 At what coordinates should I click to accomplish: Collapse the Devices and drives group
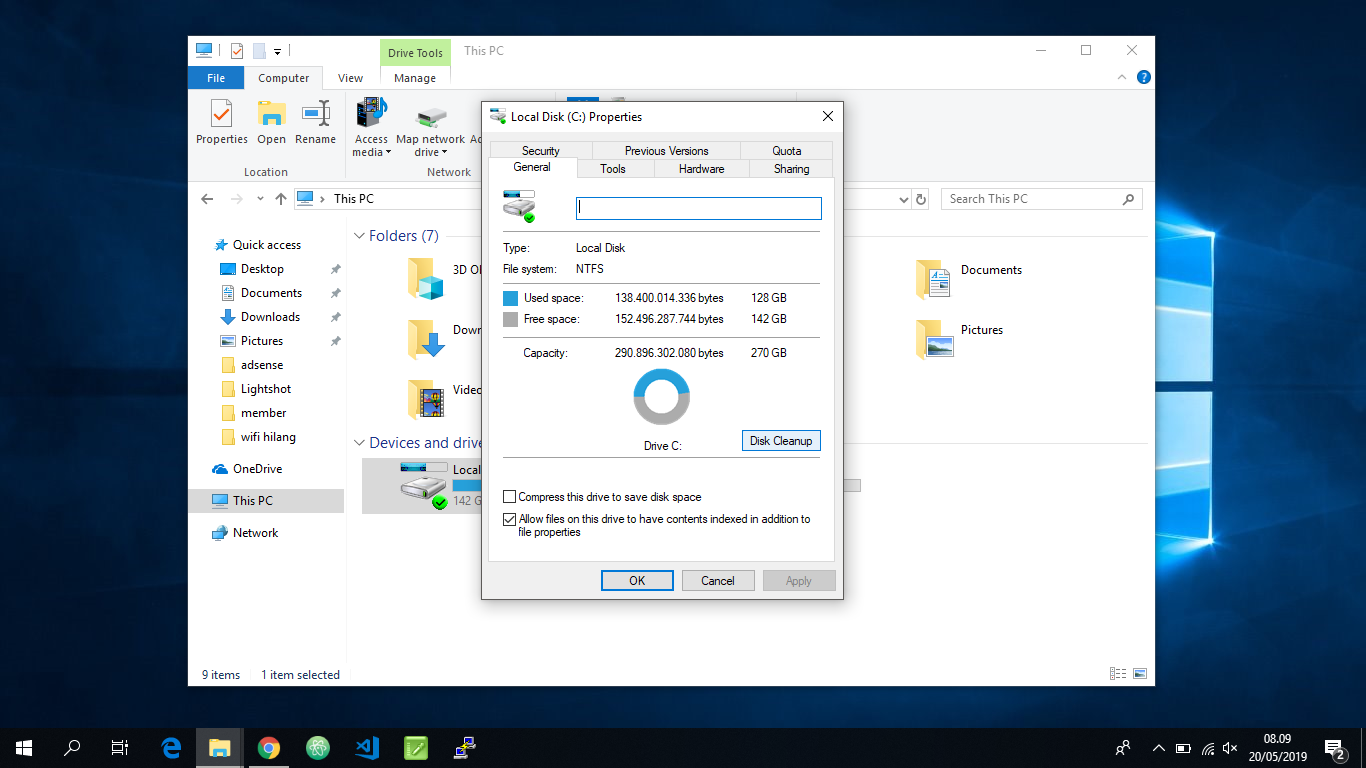pyautogui.click(x=359, y=442)
